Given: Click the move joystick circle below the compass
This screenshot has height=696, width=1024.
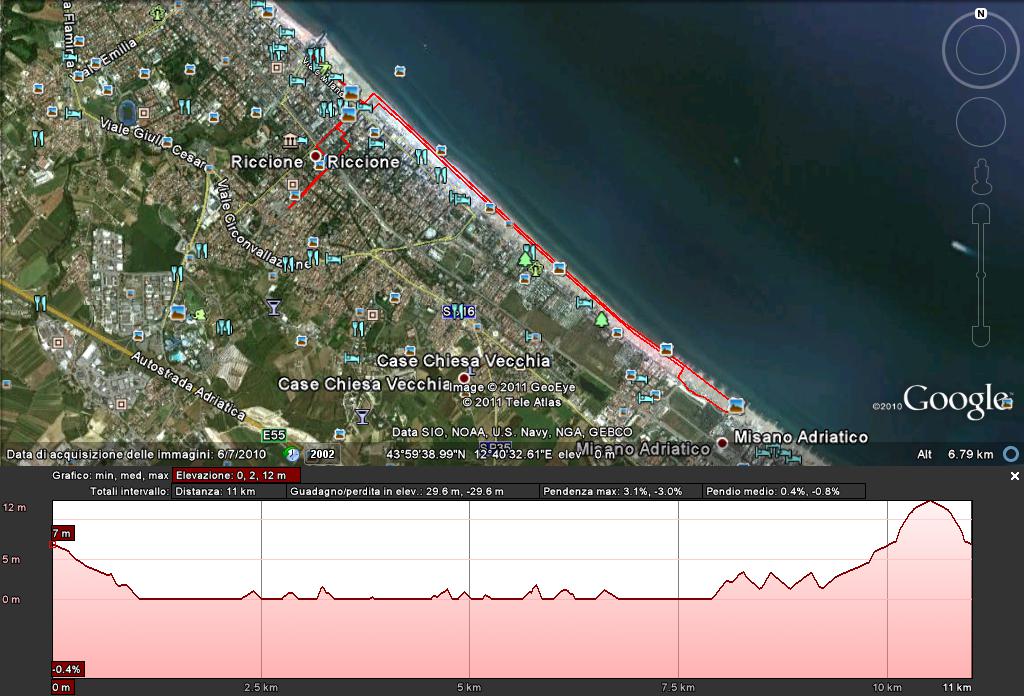Looking at the screenshot, I should point(980,121).
